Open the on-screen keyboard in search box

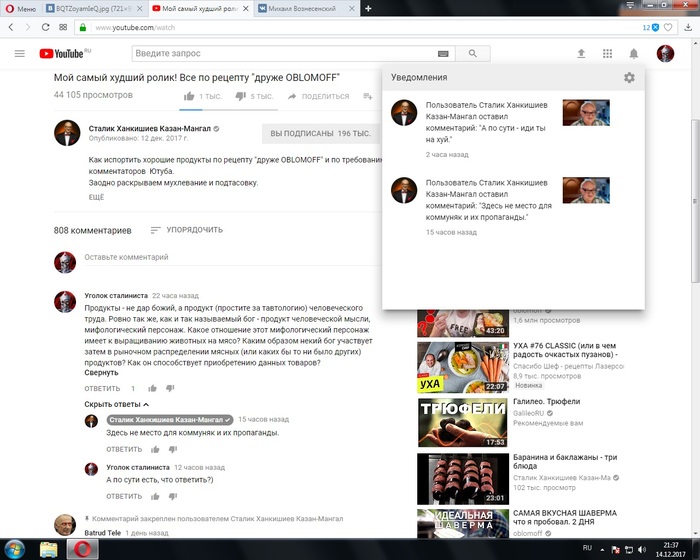[443, 54]
